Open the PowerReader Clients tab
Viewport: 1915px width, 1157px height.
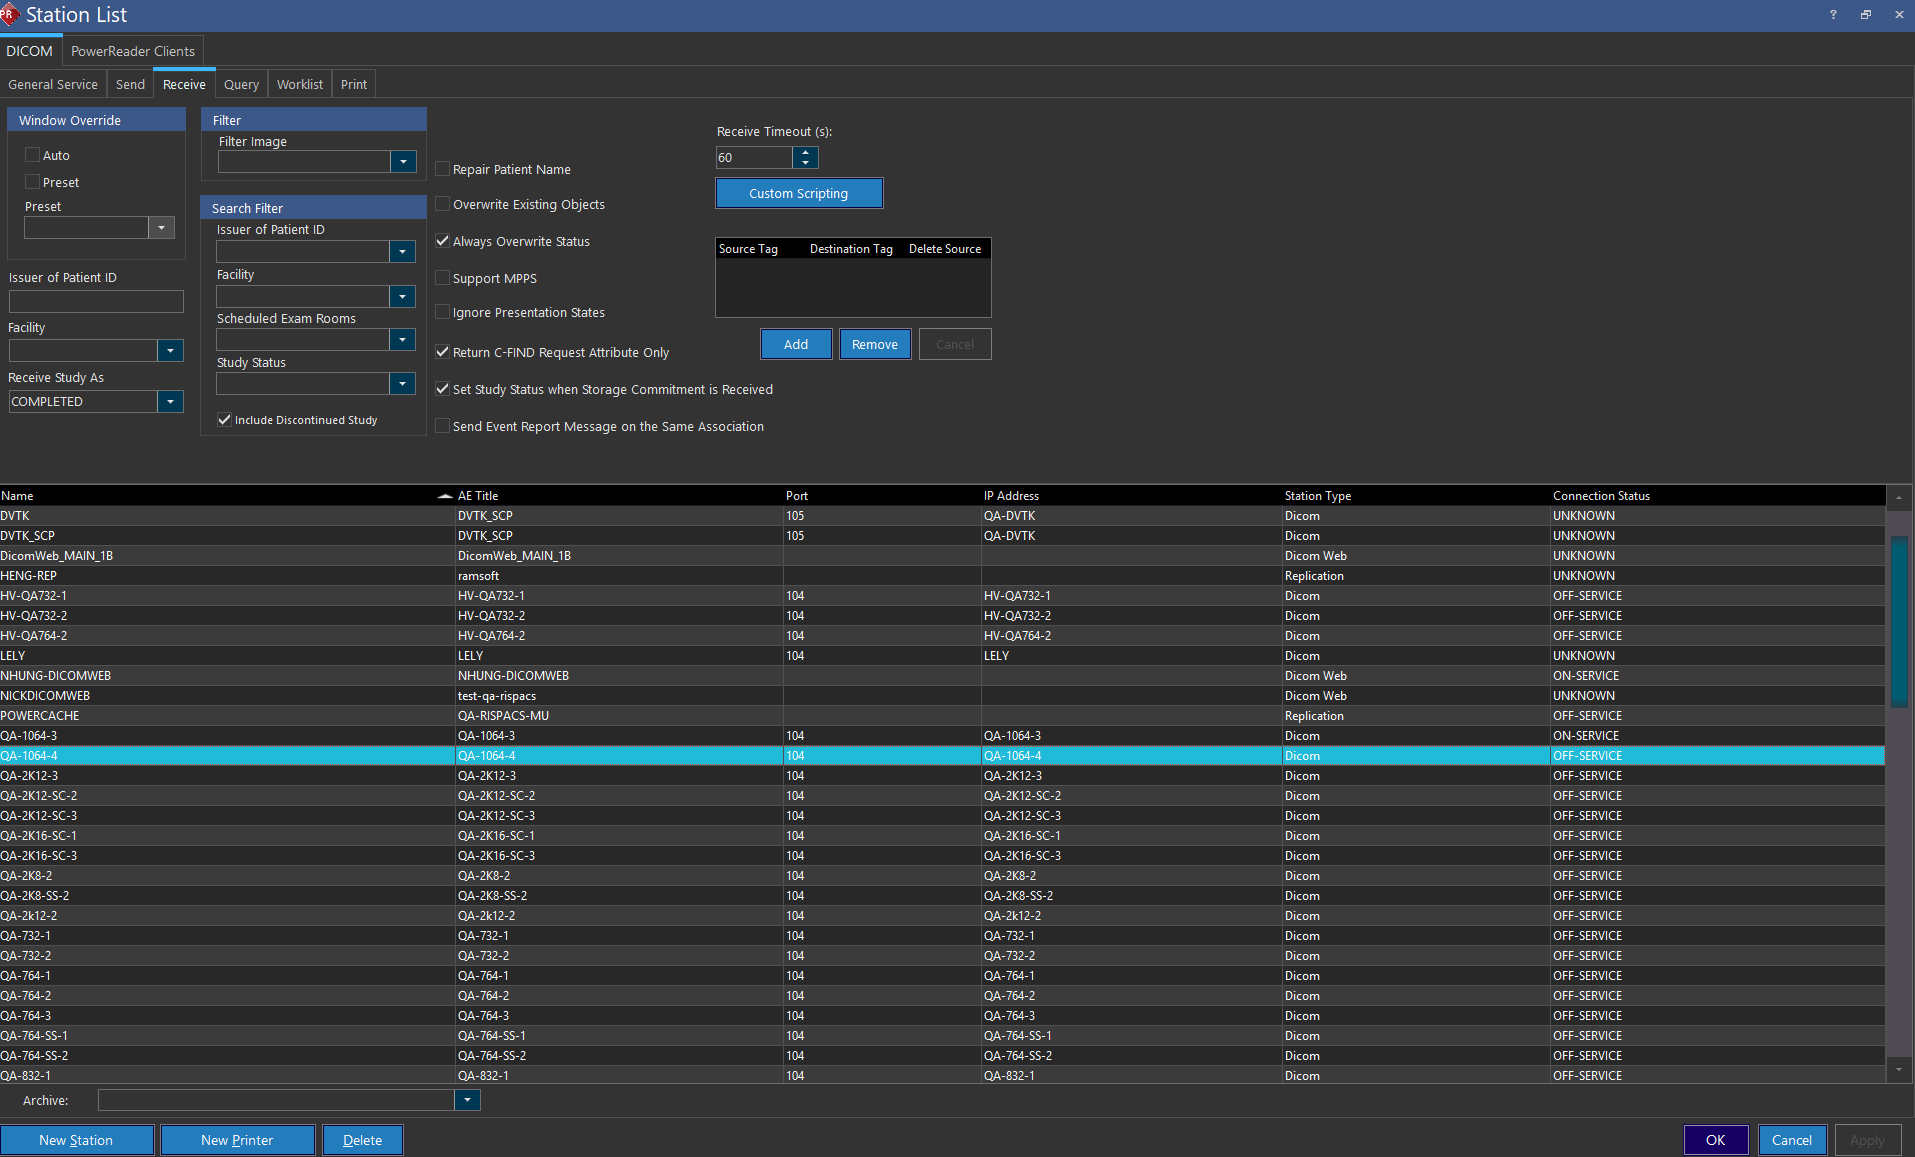133,51
